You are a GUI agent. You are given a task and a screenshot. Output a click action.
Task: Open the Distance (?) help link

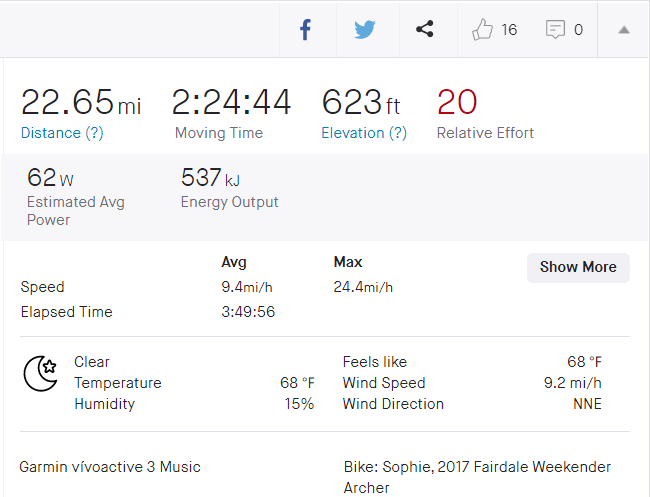click(x=62, y=133)
